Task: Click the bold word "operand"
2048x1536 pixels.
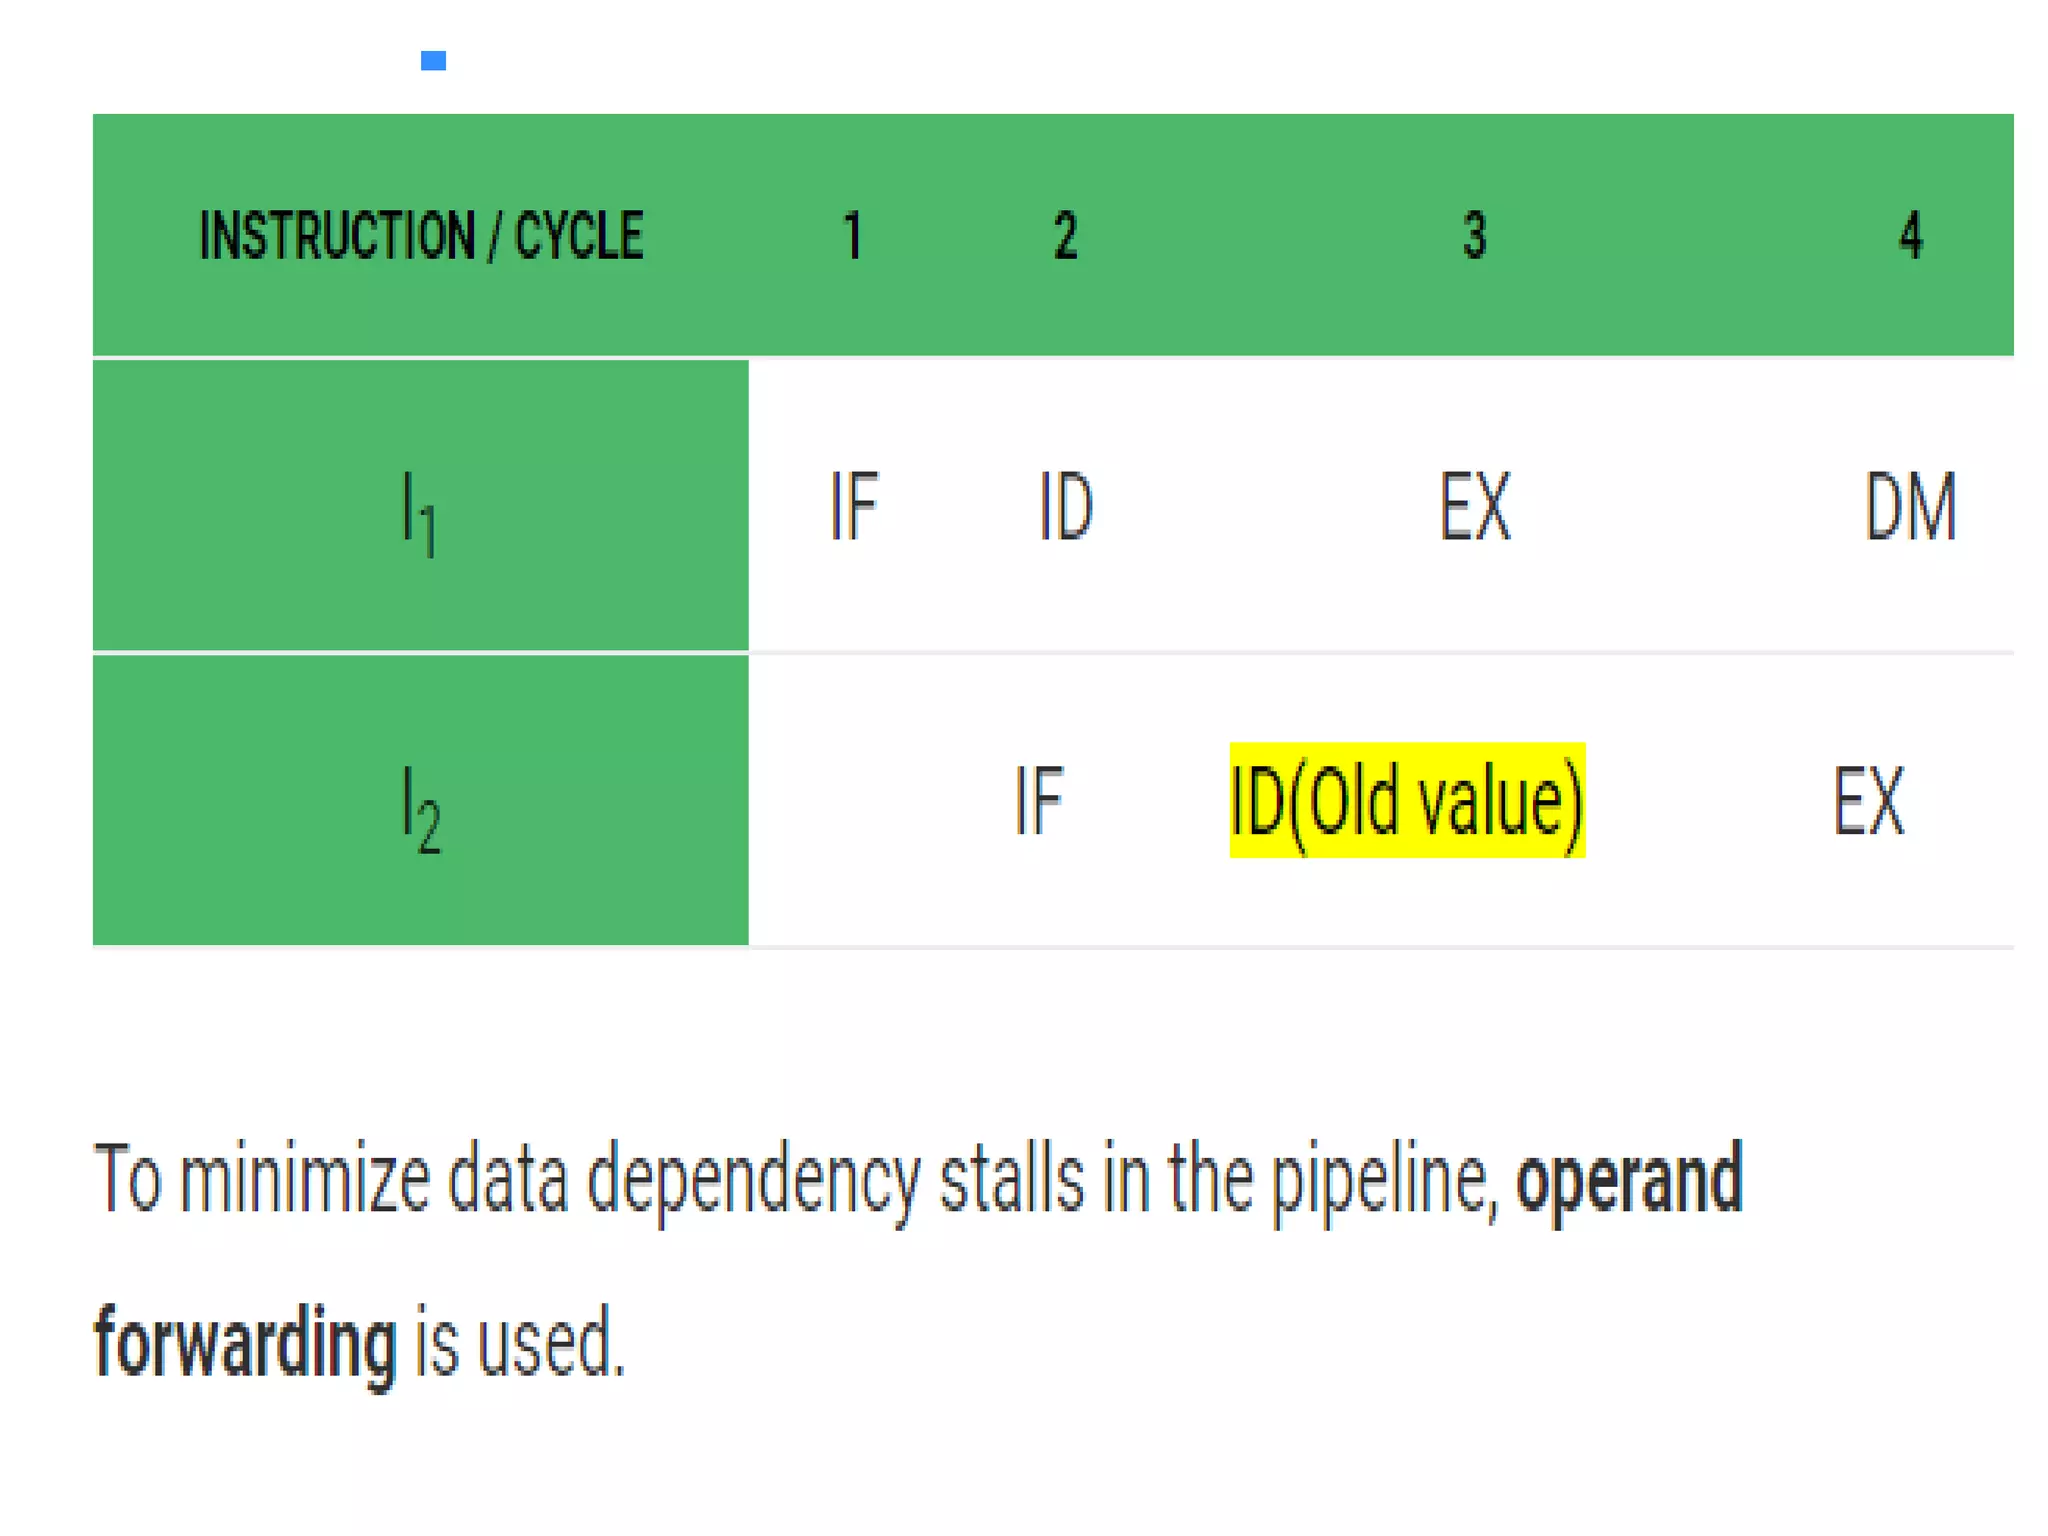Action: (x=1629, y=1180)
